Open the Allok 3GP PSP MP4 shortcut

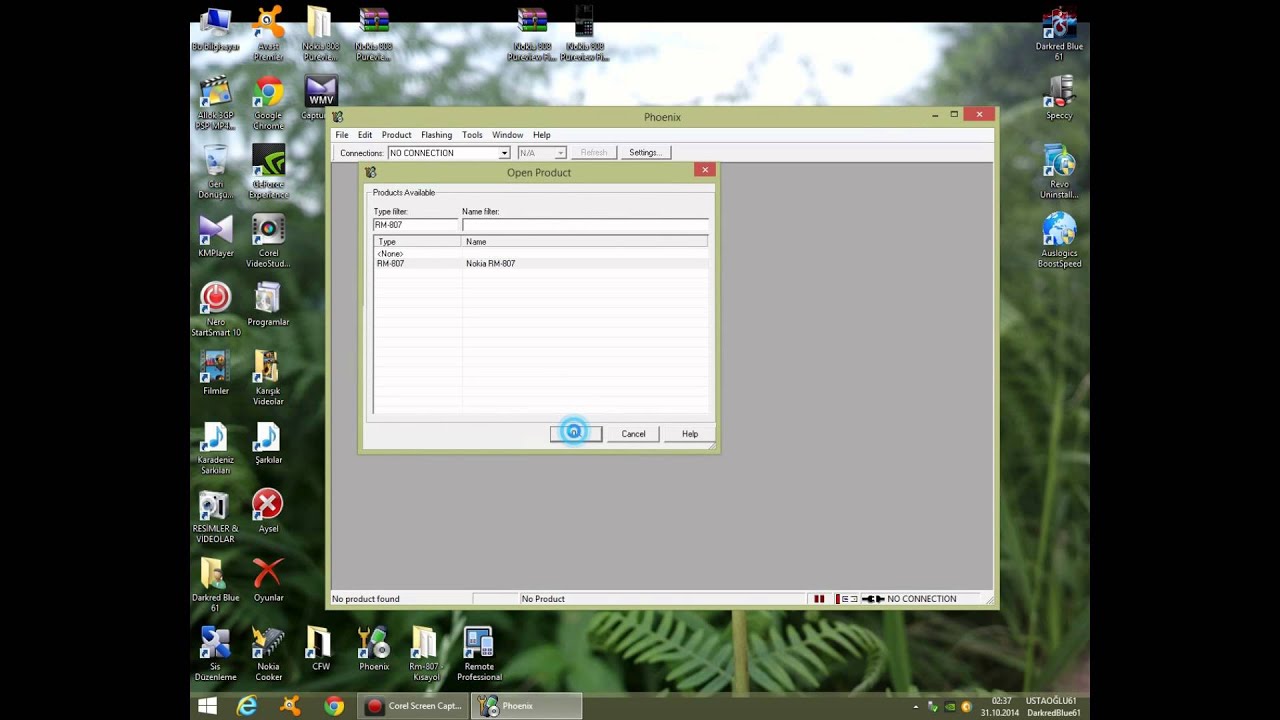pyautogui.click(x=215, y=103)
